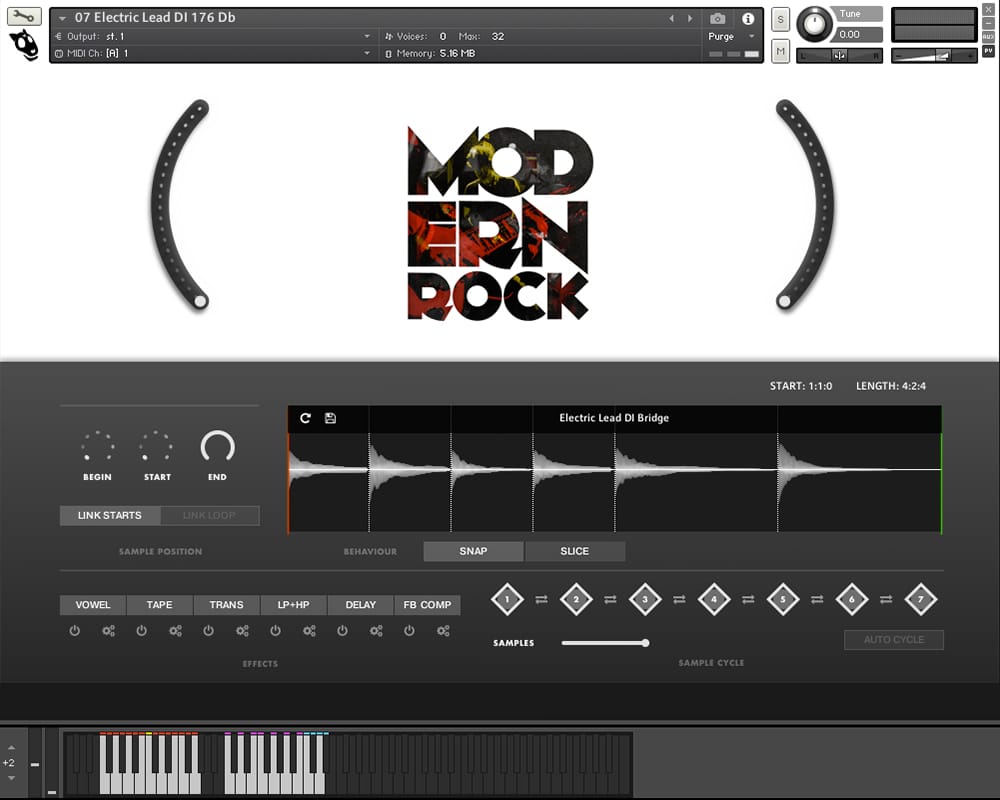Click the instrument info icon
This screenshot has width=1000, height=800.
tap(747, 18)
